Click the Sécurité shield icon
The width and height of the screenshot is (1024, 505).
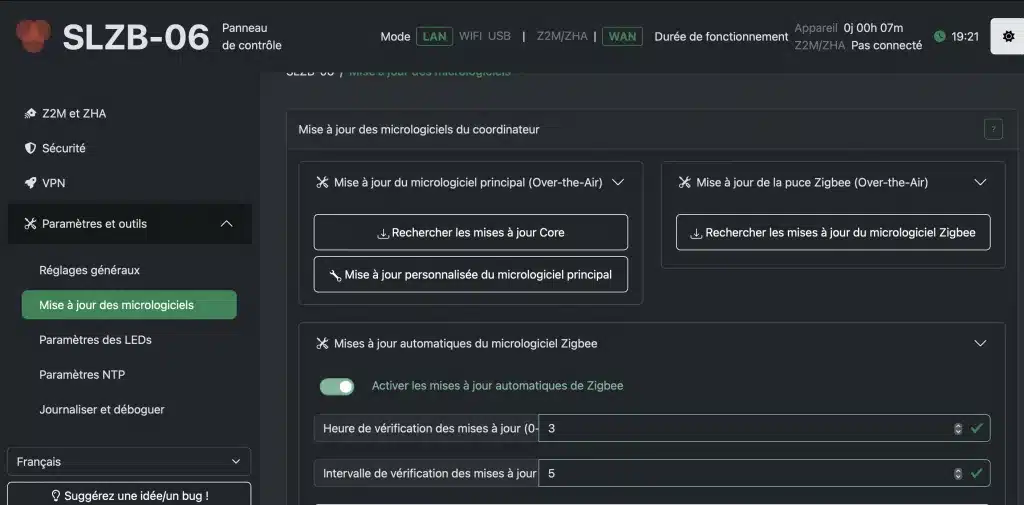(30, 148)
